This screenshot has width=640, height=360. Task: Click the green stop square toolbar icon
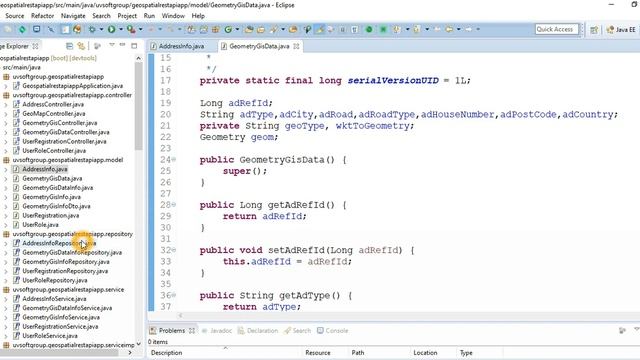click(x=383, y=29)
